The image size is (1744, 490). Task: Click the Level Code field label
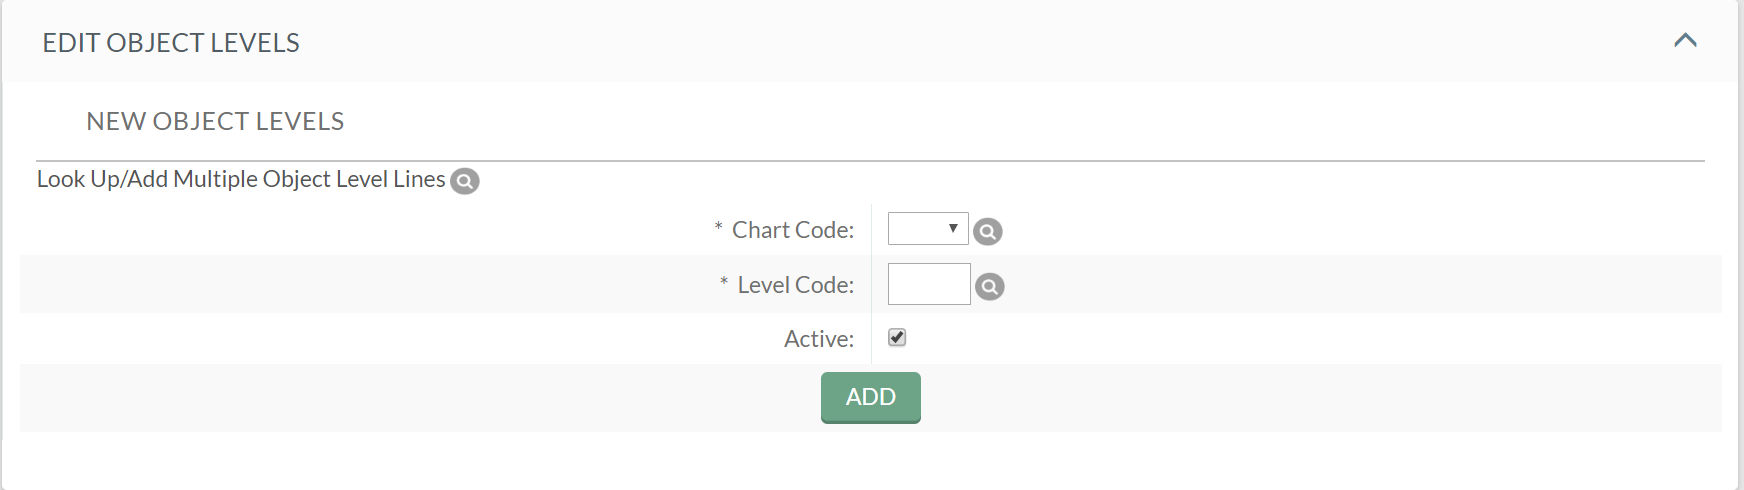pyautogui.click(x=796, y=285)
